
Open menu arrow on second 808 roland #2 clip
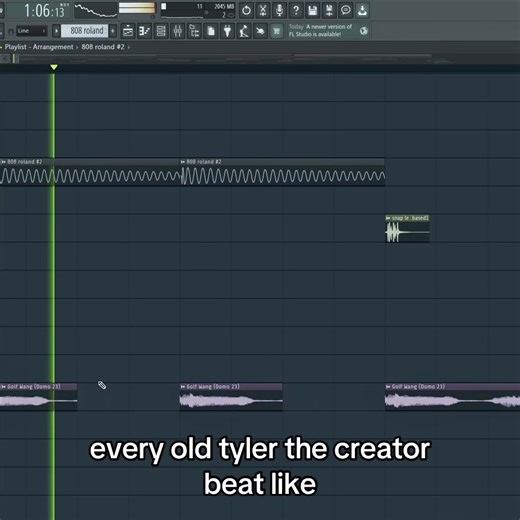coord(183,162)
